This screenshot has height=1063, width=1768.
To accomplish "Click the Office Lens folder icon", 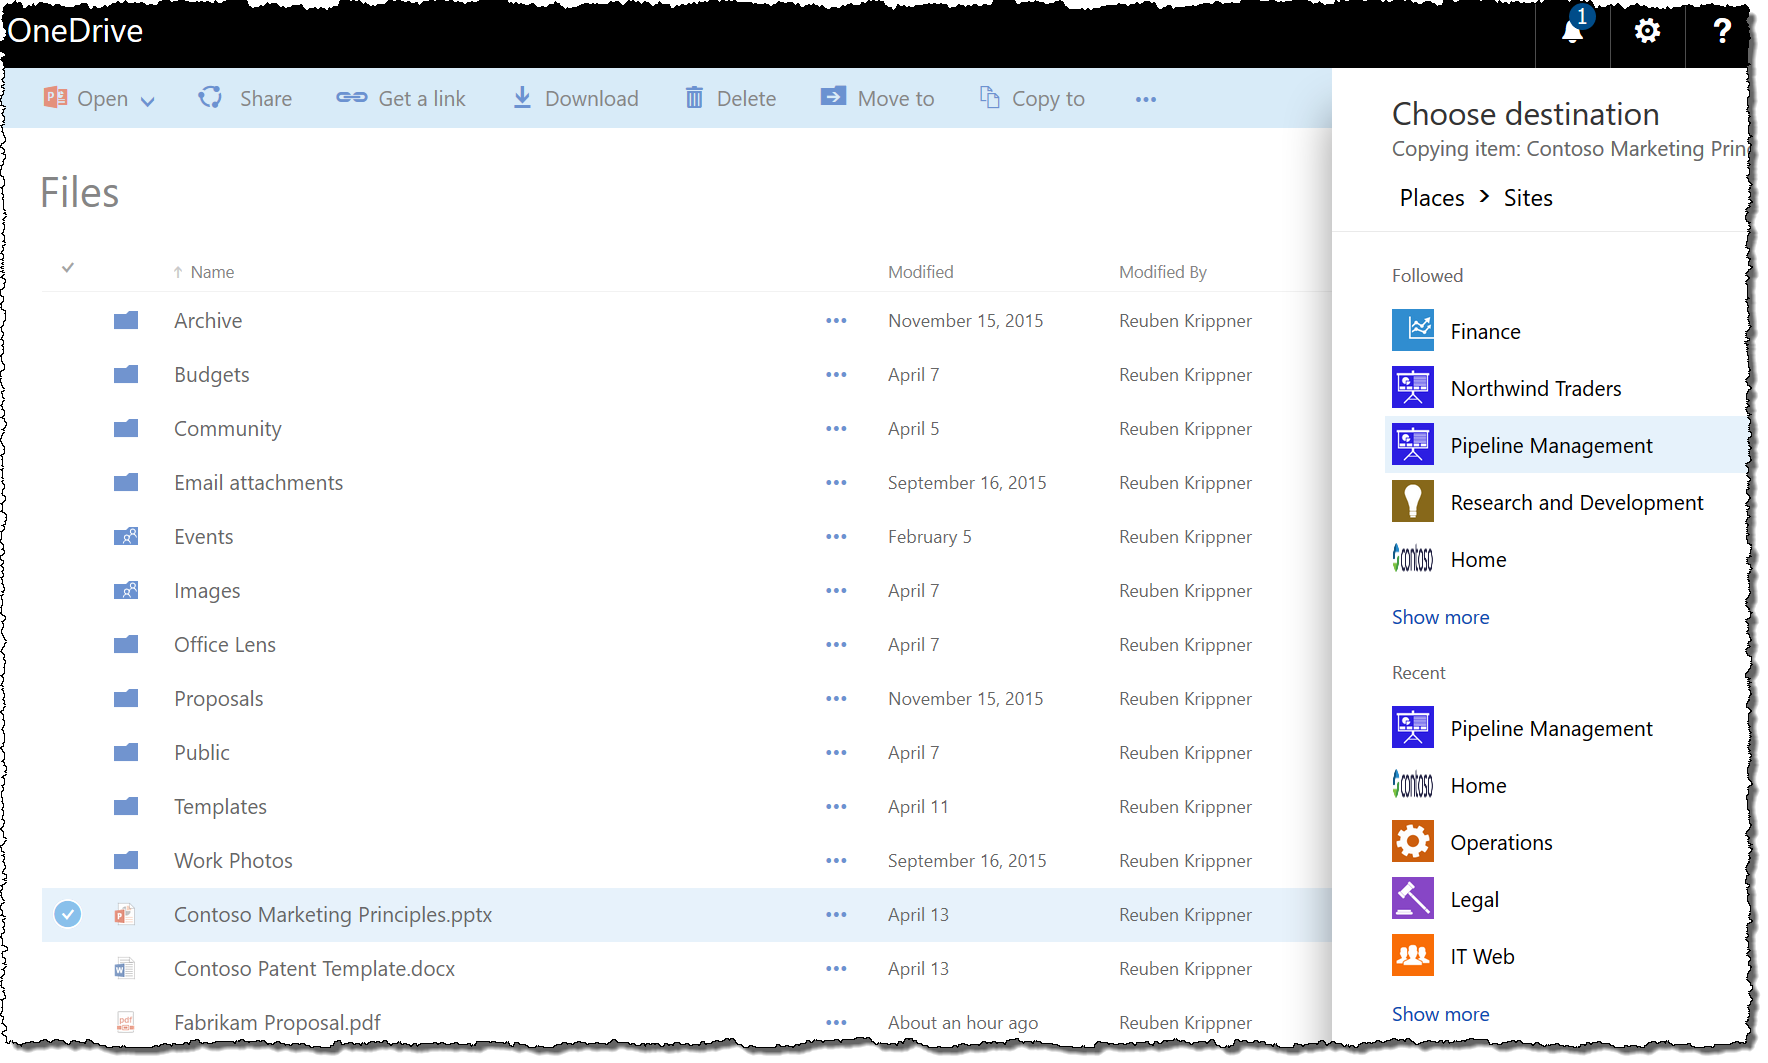I will (126, 645).
